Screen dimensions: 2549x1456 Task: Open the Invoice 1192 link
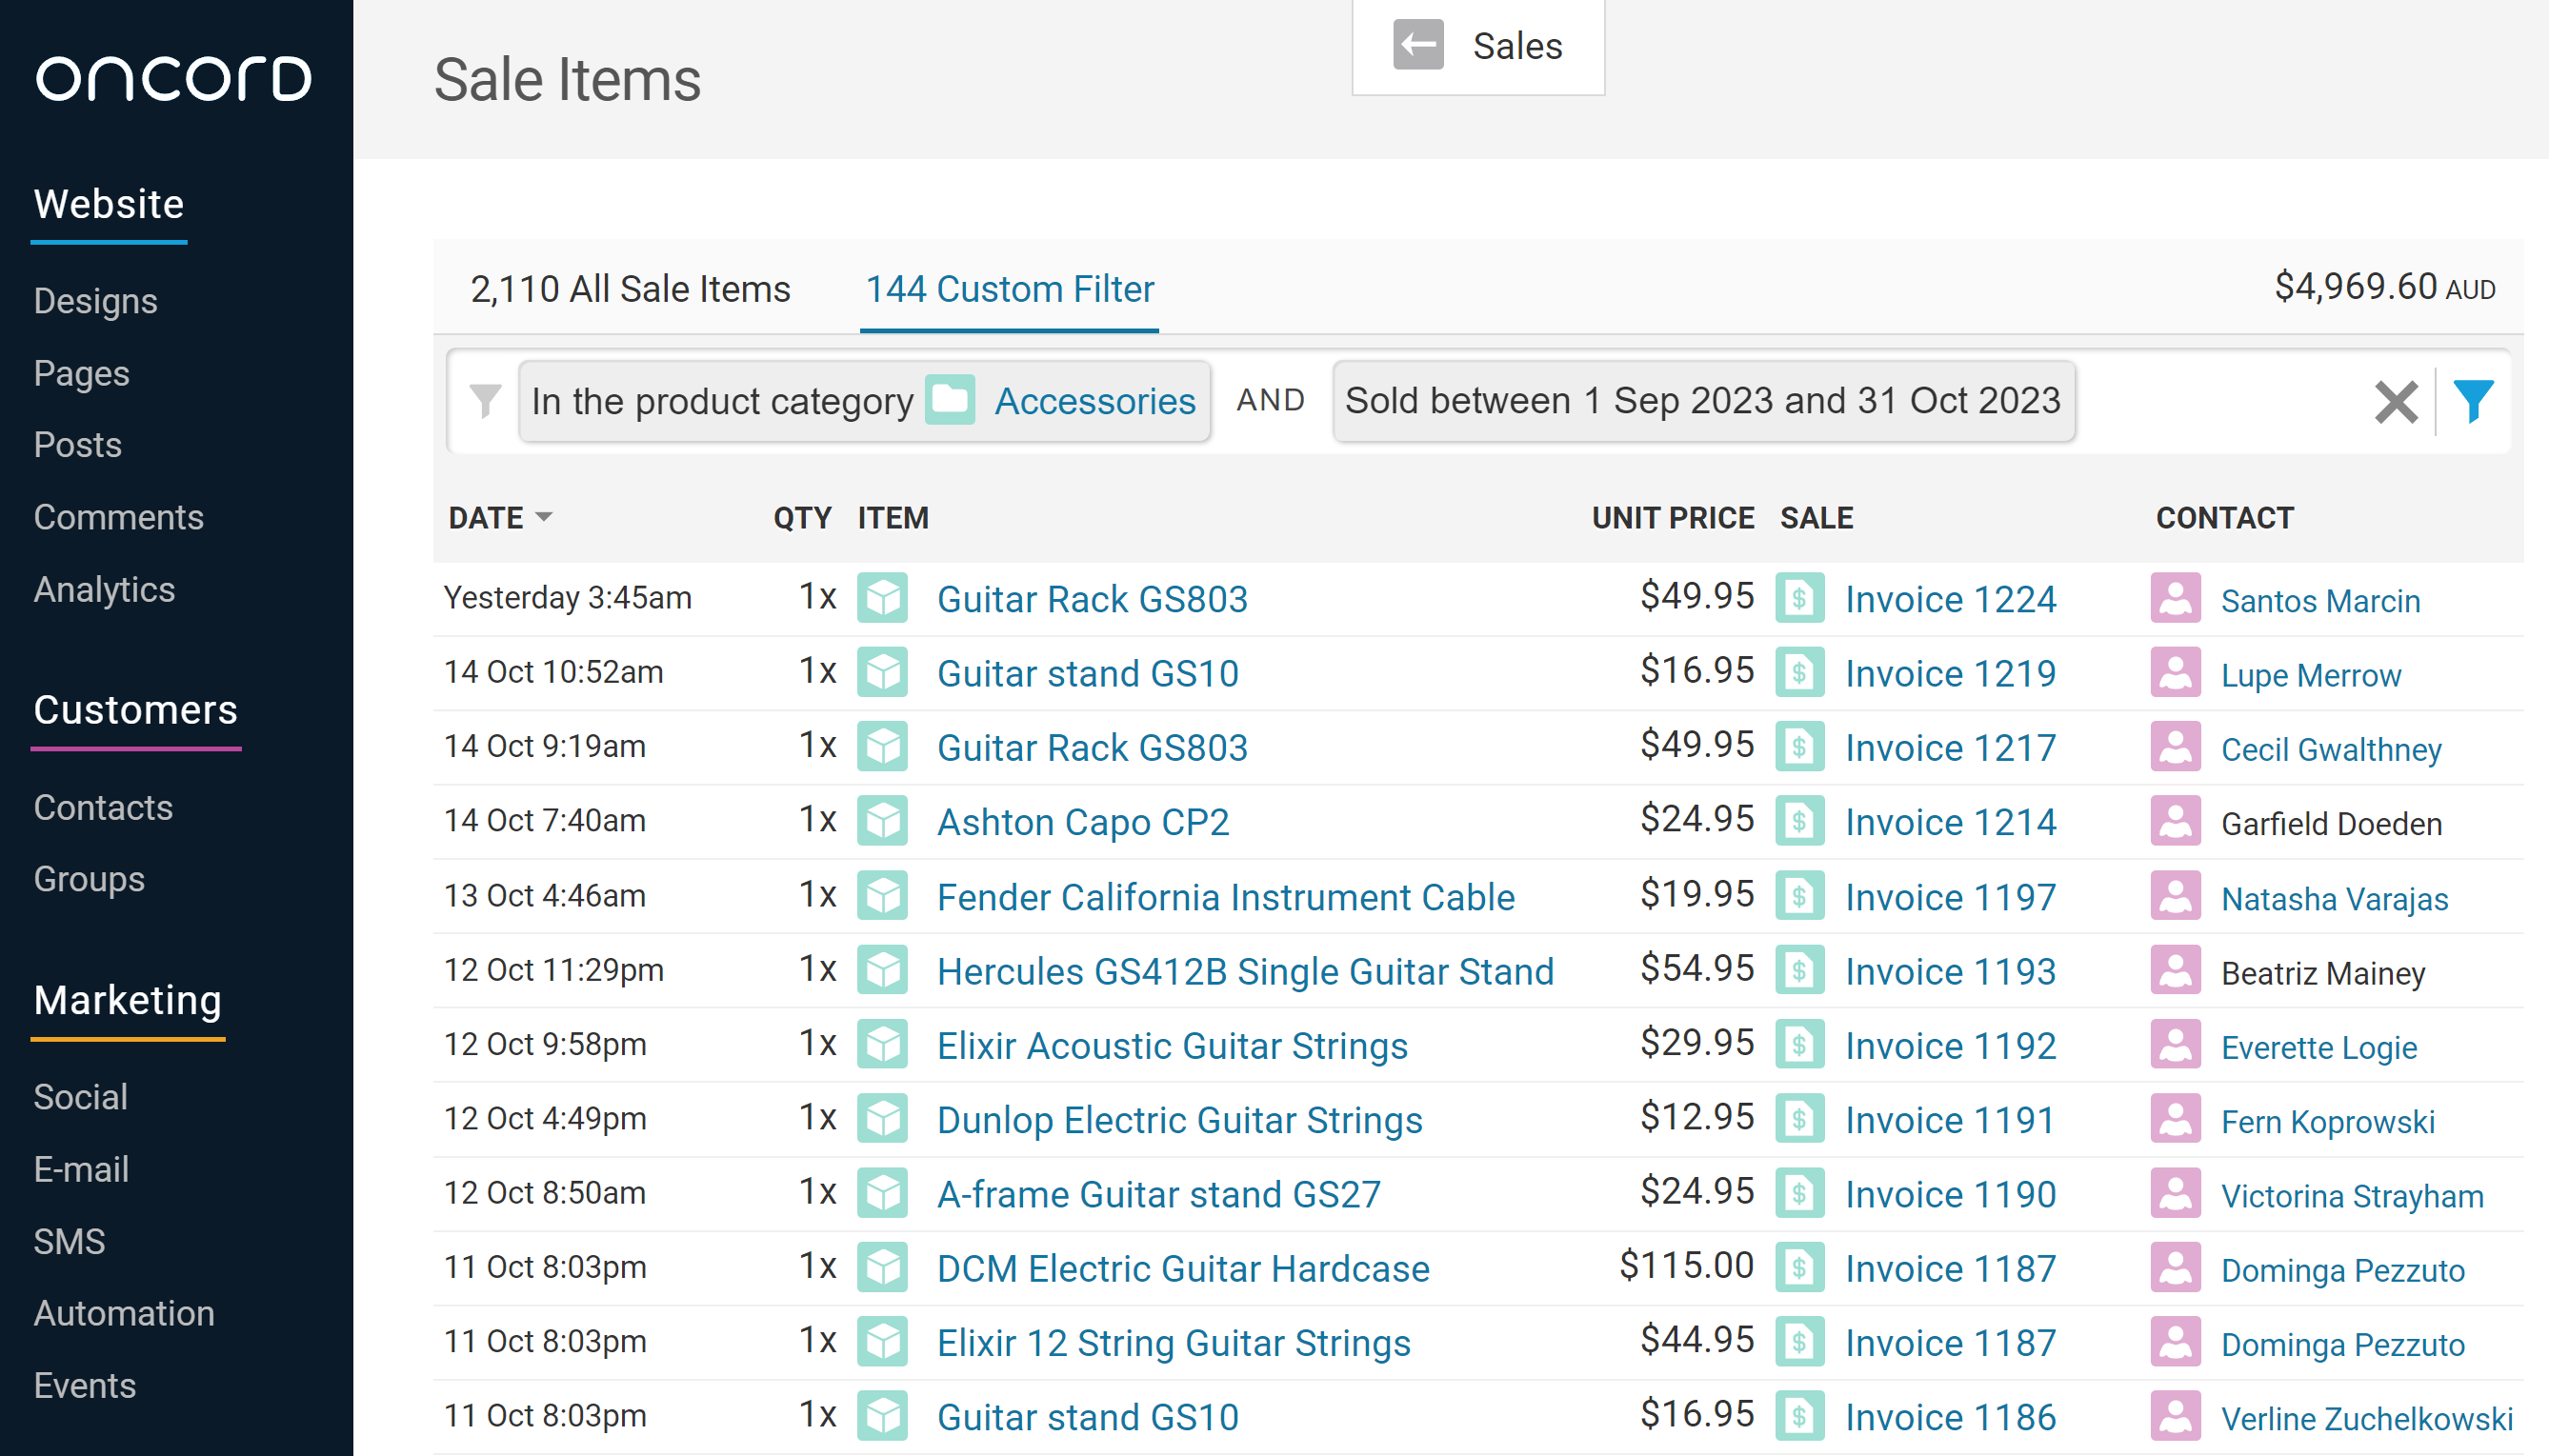[x=1950, y=1046]
